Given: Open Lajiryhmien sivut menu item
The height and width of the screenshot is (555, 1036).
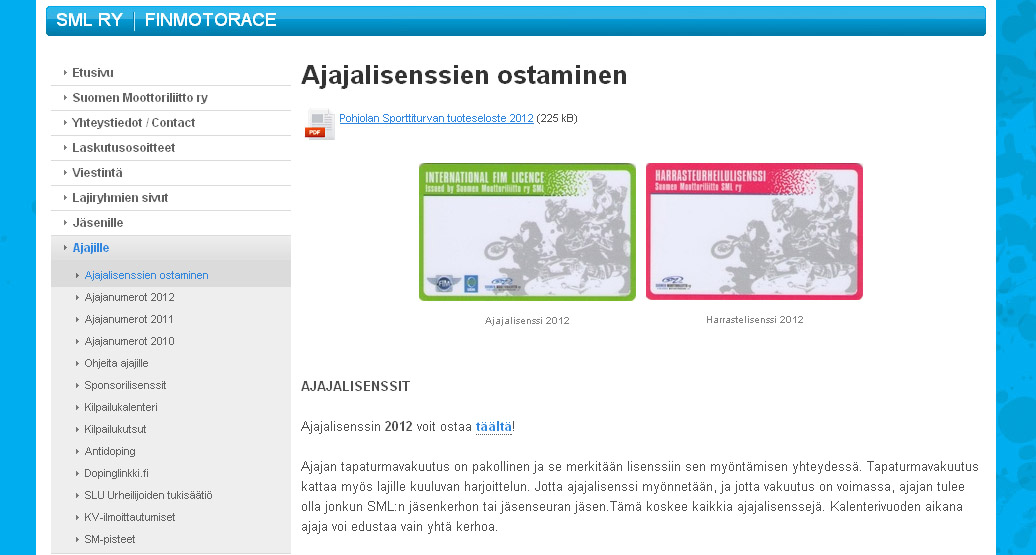Looking at the screenshot, I should [x=120, y=198].
